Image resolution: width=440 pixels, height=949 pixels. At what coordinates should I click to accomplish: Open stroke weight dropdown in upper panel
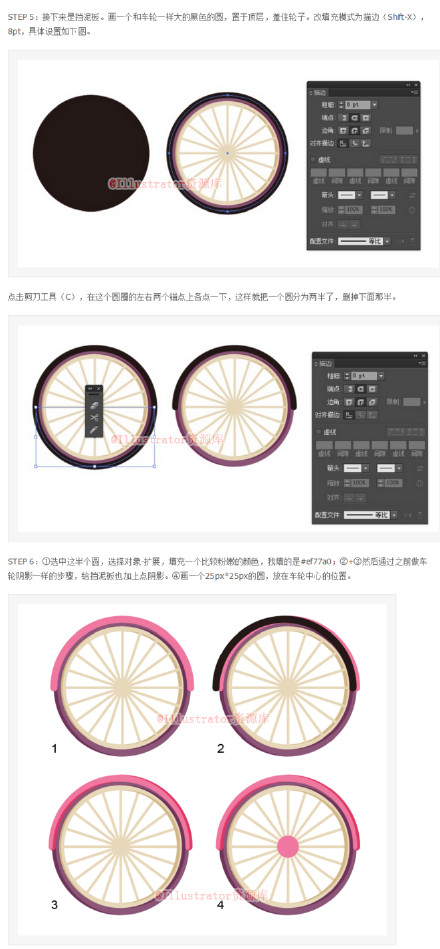click(375, 105)
